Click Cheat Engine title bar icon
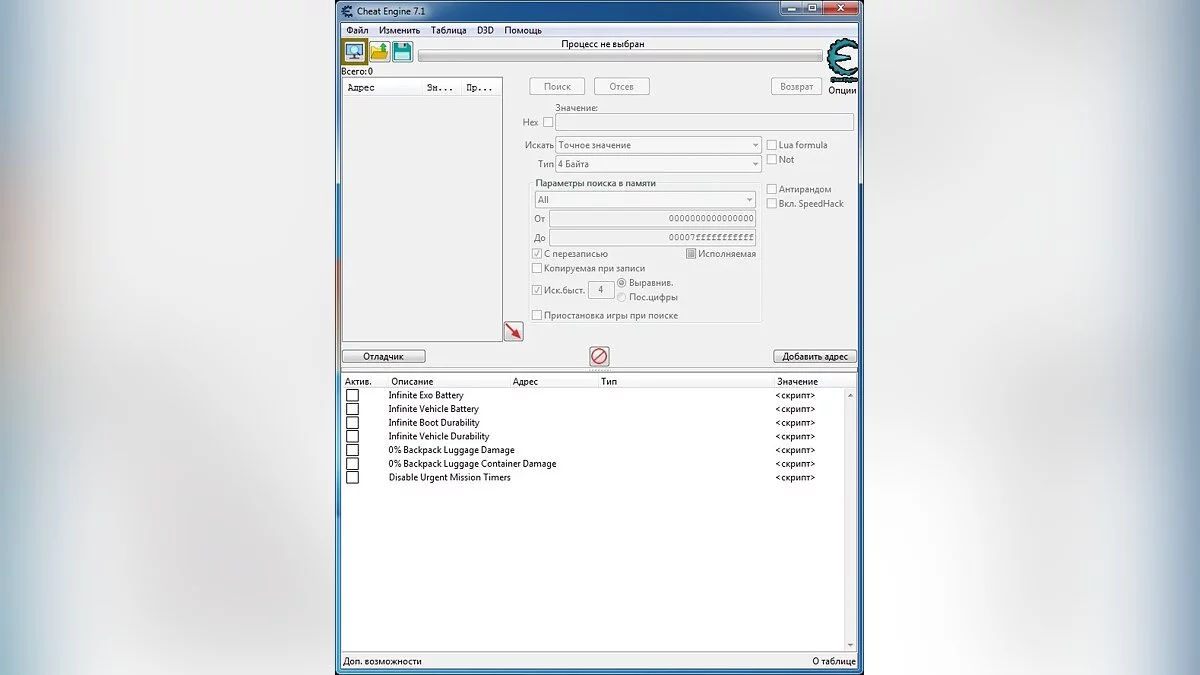 pyautogui.click(x=347, y=12)
